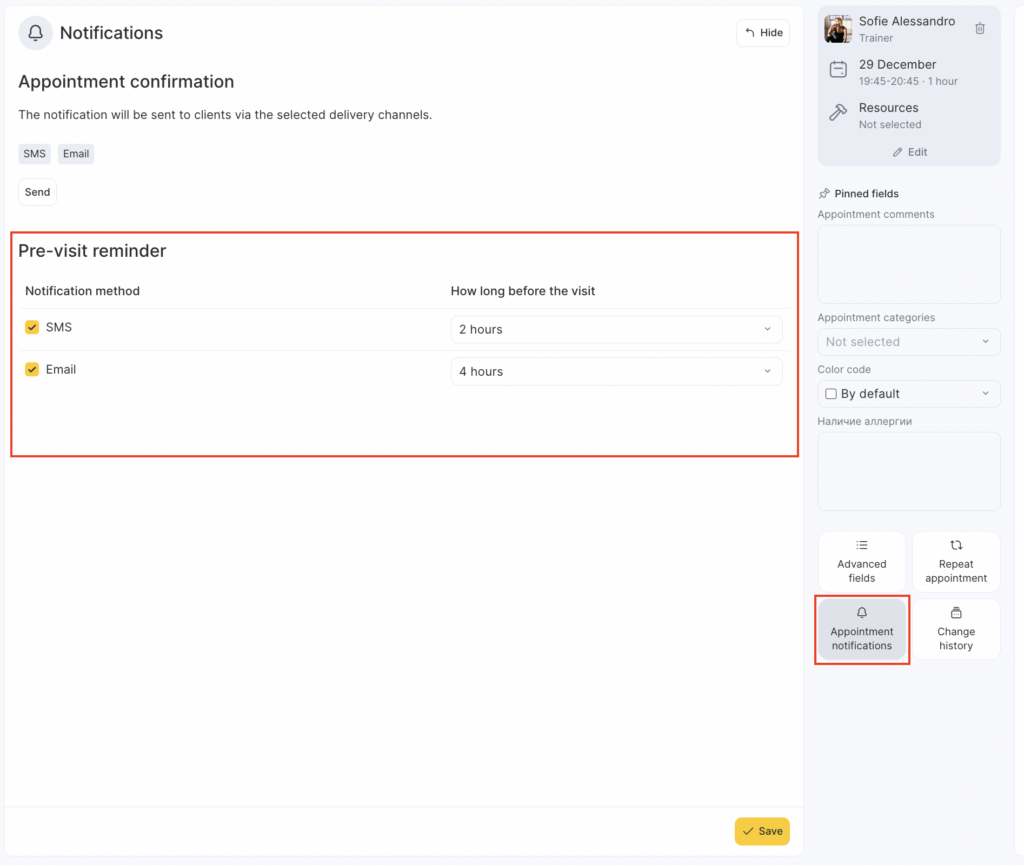Delete trainer using the trash icon

pos(979,29)
